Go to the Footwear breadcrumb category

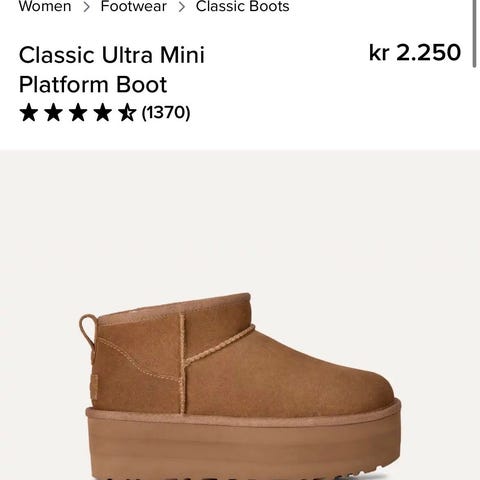pyautogui.click(x=134, y=6)
